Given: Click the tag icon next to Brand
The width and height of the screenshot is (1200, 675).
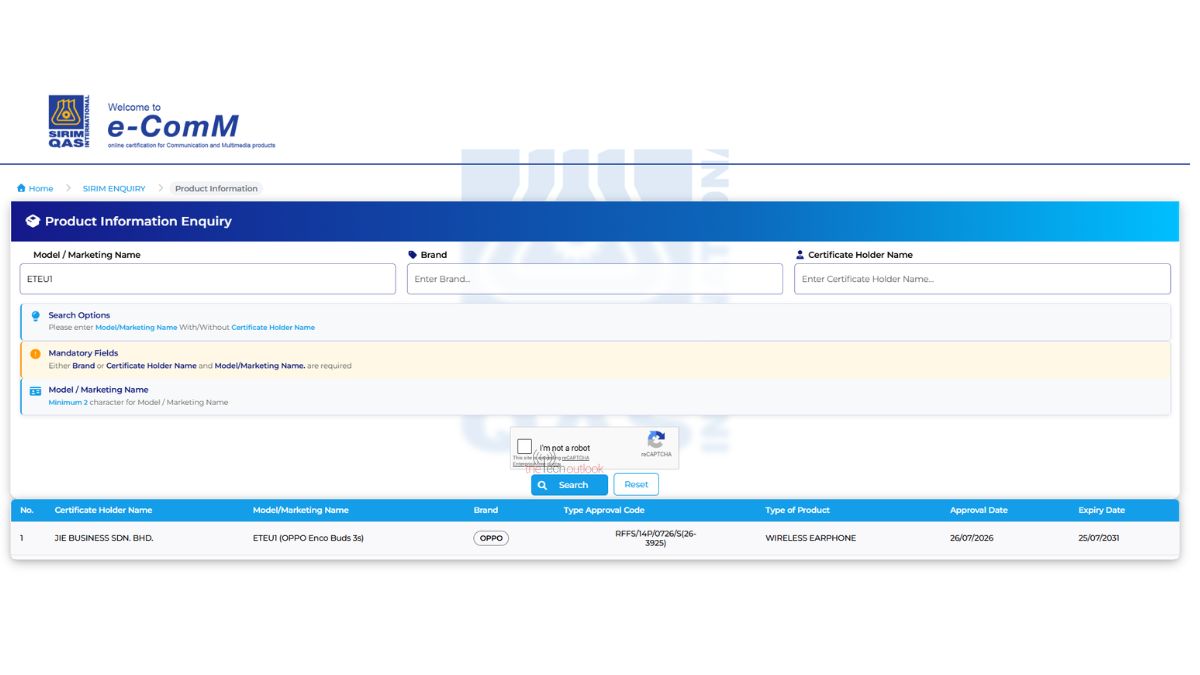Looking at the screenshot, I should pyautogui.click(x=413, y=255).
